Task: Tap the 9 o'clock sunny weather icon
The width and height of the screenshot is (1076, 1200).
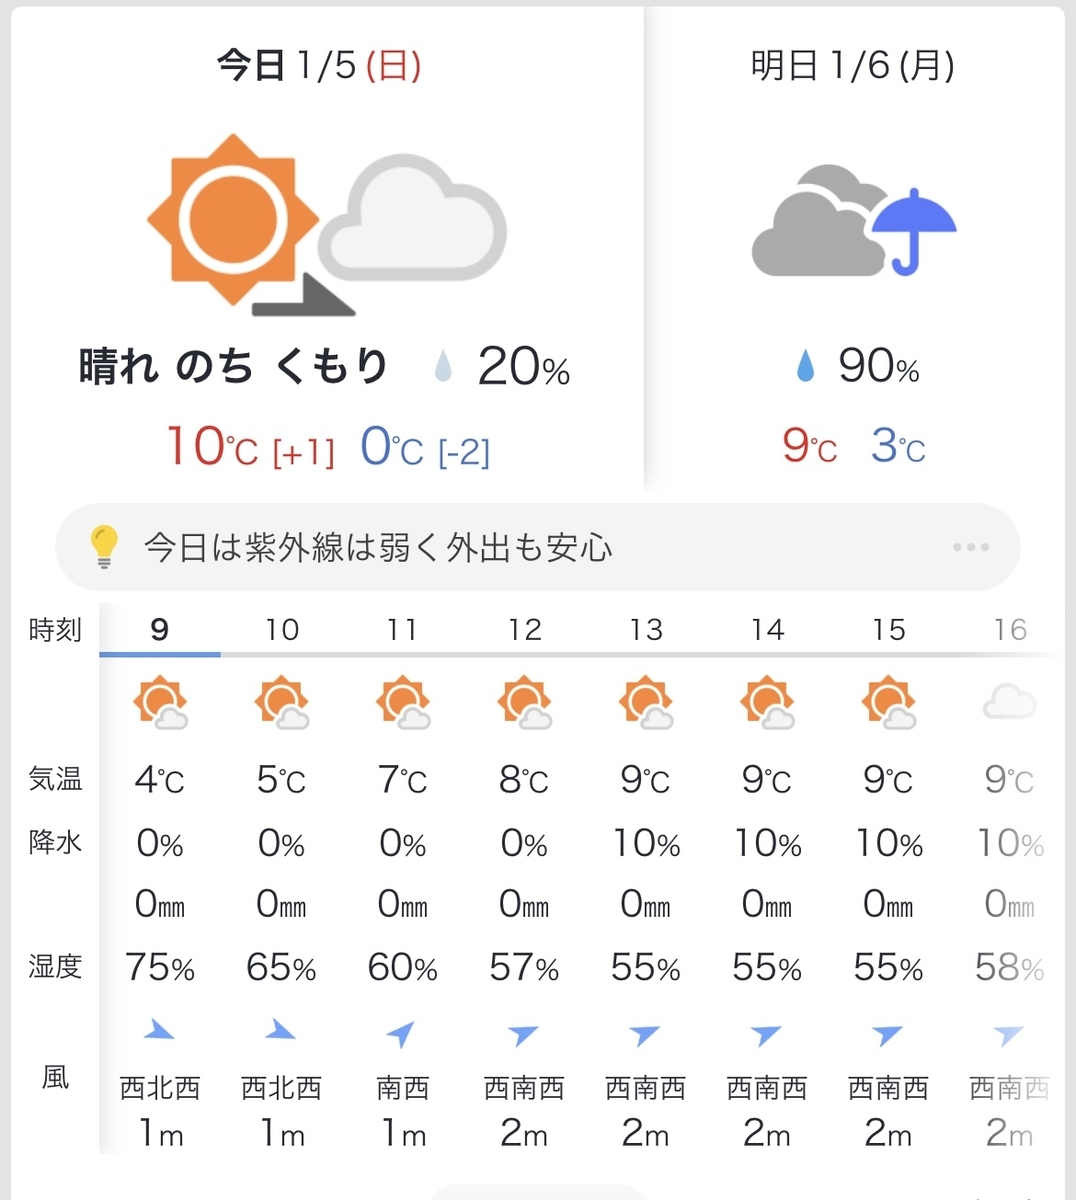Action: [x=160, y=703]
